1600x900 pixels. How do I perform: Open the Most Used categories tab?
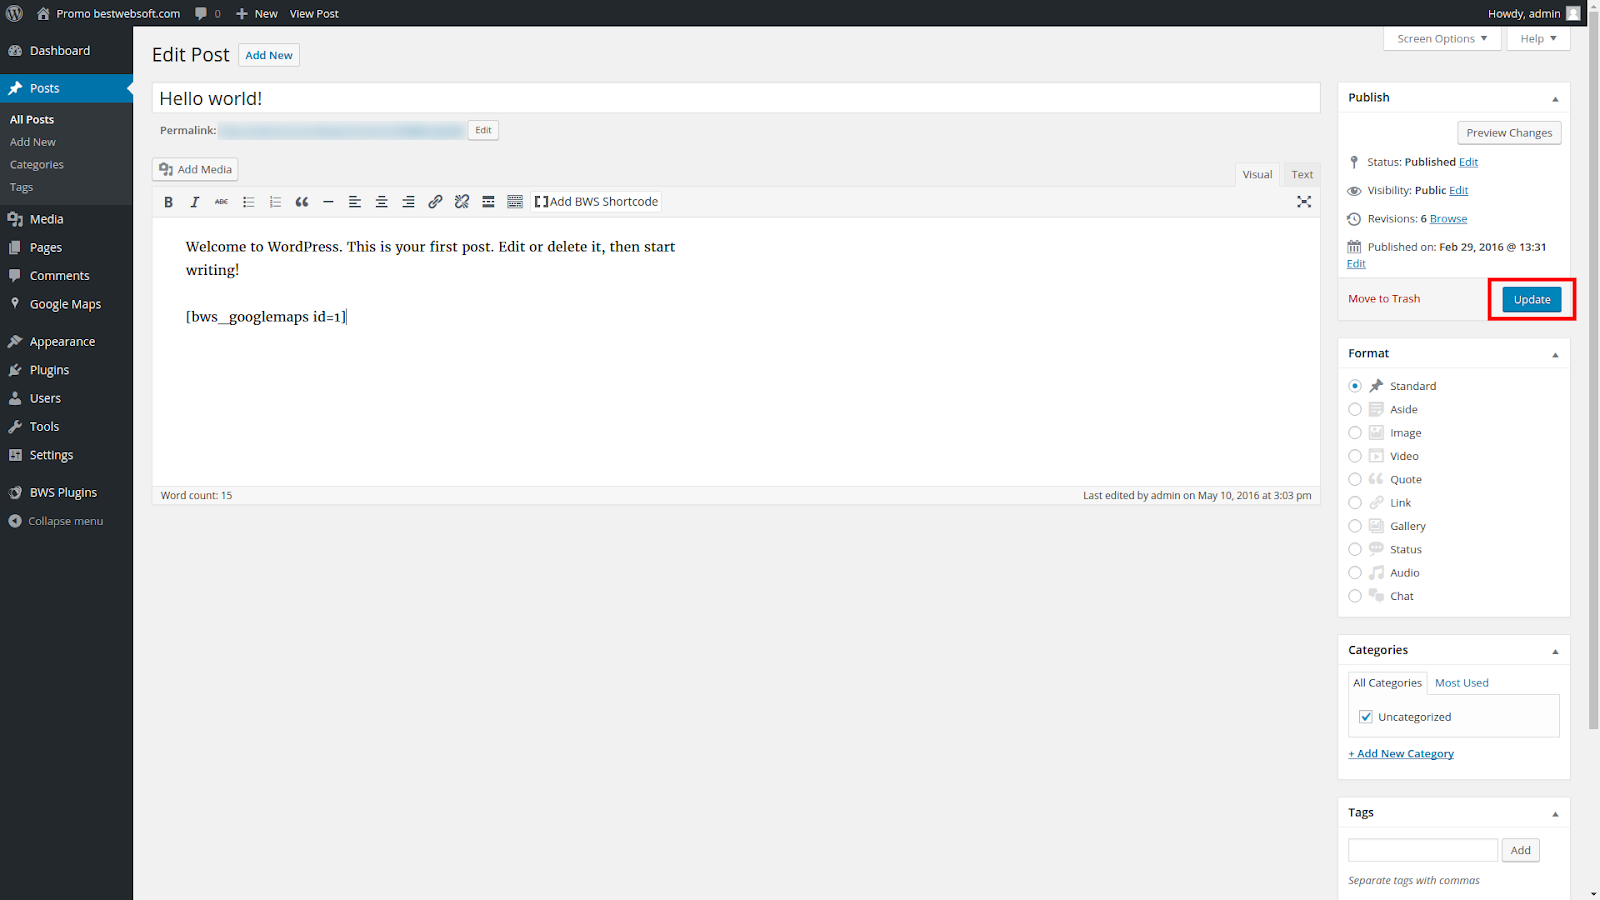click(1461, 683)
